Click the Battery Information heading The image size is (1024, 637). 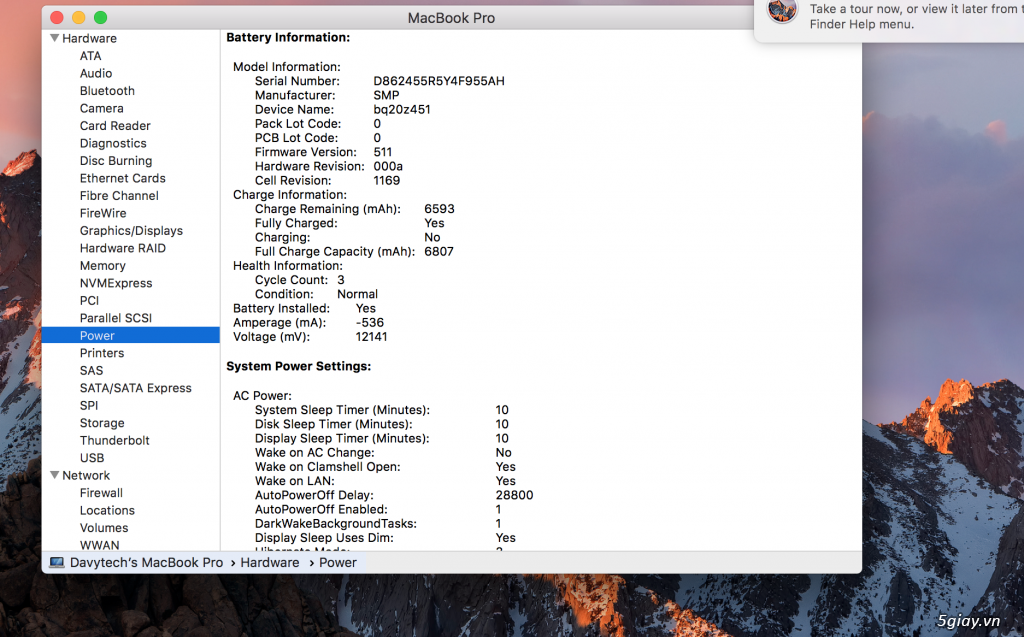point(288,37)
